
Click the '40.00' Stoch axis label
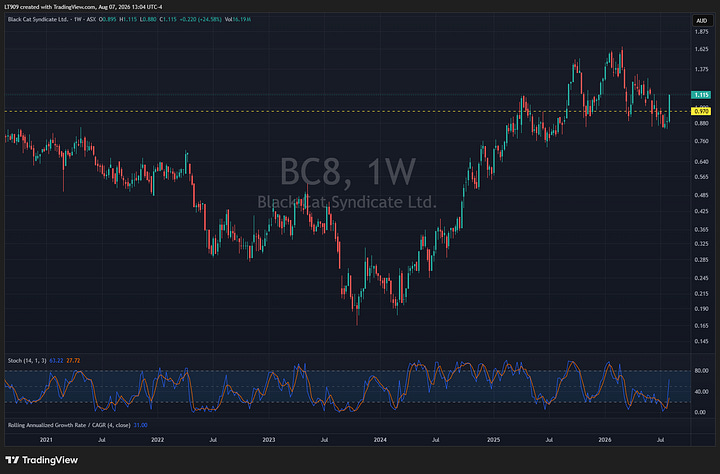700,392
